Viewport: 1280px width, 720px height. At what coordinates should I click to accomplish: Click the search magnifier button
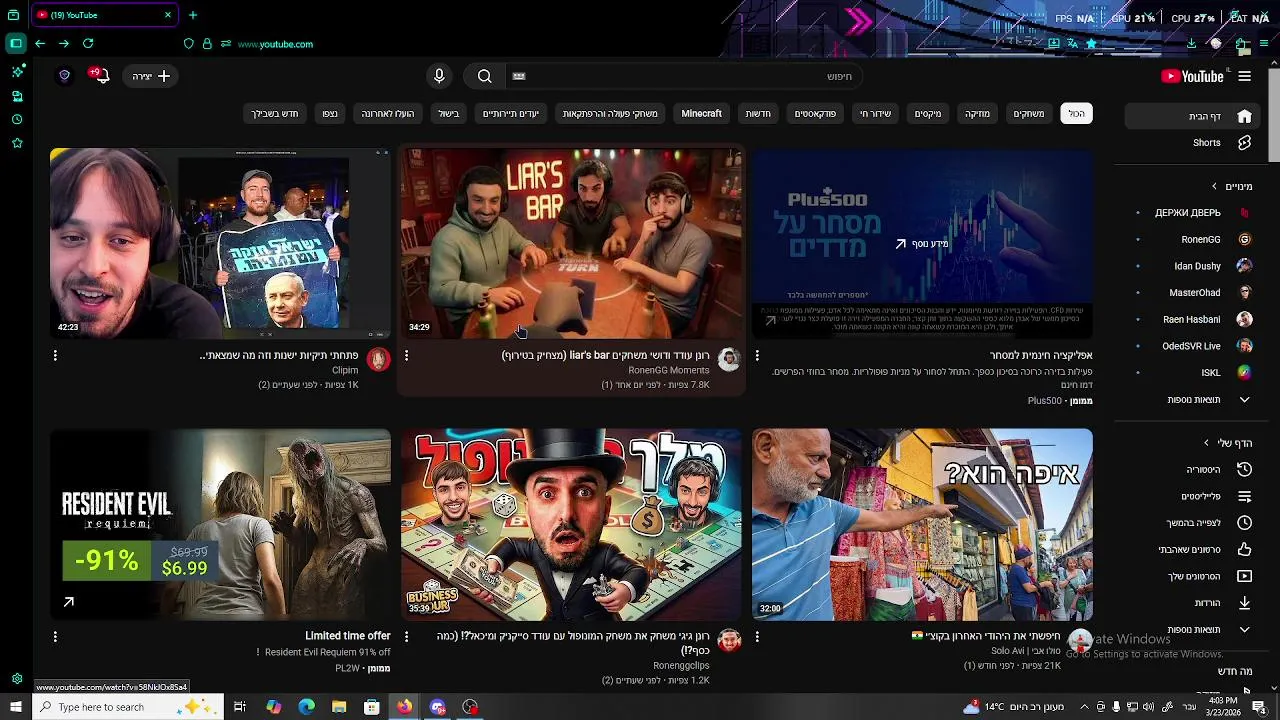point(484,76)
